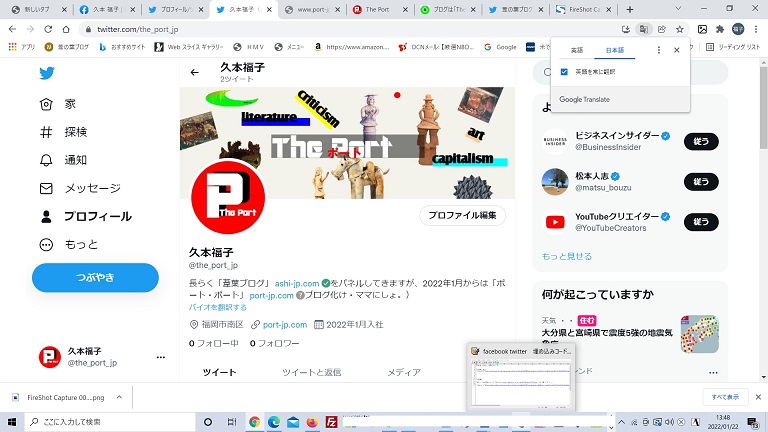Open the tab search dropdown arrow in Chrome
The height and width of the screenshot is (432, 768).
point(678,9)
